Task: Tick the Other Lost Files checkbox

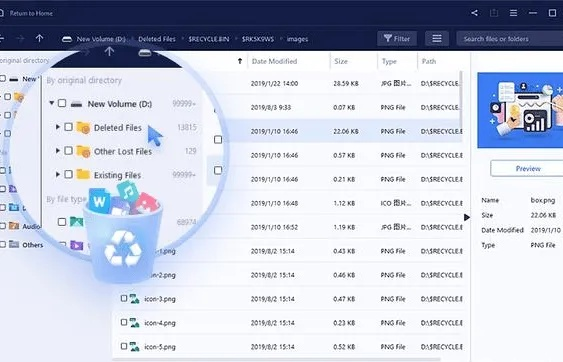Action: (68, 151)
